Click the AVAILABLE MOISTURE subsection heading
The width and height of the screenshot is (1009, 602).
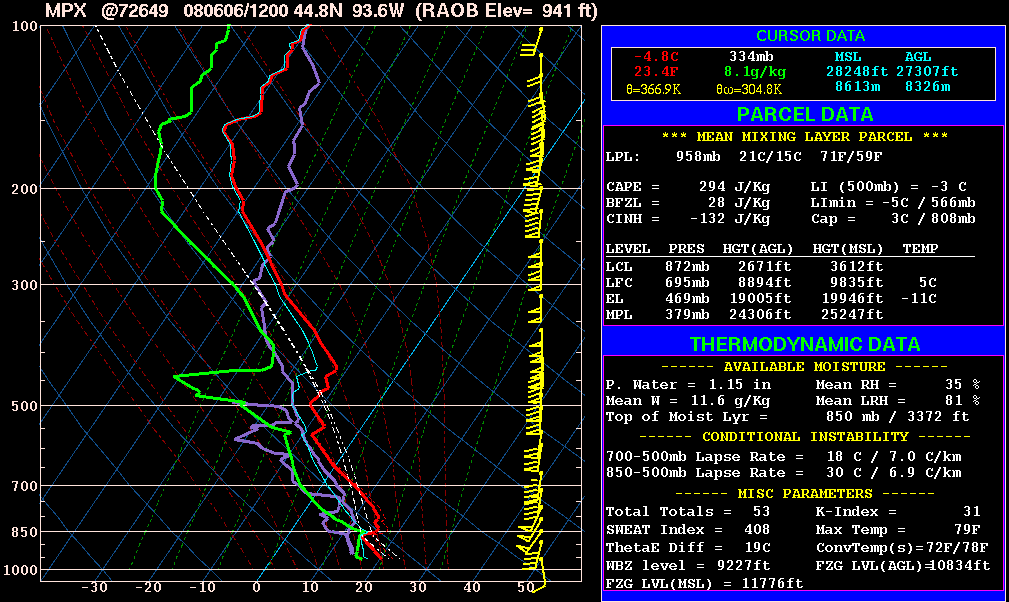point(803,367)
